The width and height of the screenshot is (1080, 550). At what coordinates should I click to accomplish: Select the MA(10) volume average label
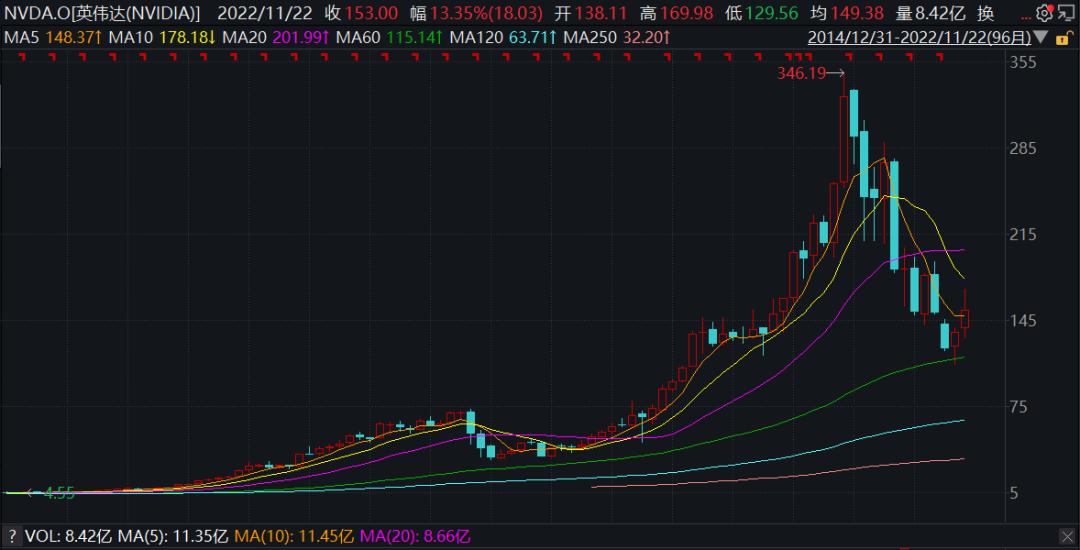click(x=295, y=536)
